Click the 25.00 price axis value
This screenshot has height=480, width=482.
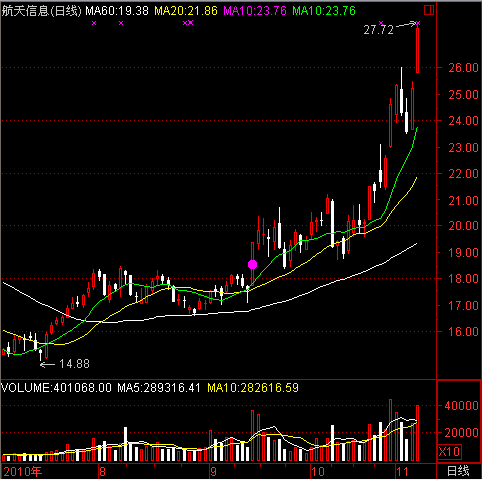[x=464, y=95]
